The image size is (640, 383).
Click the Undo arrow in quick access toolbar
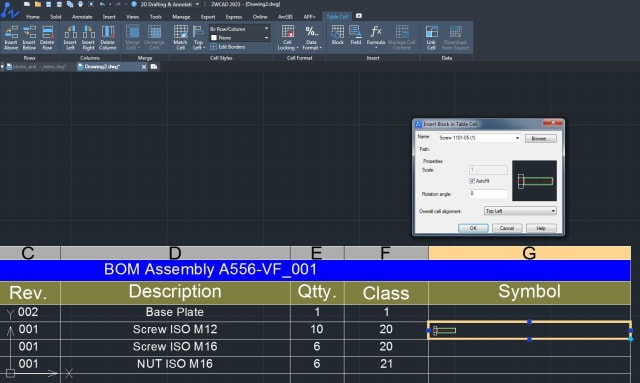pos(102,4)
